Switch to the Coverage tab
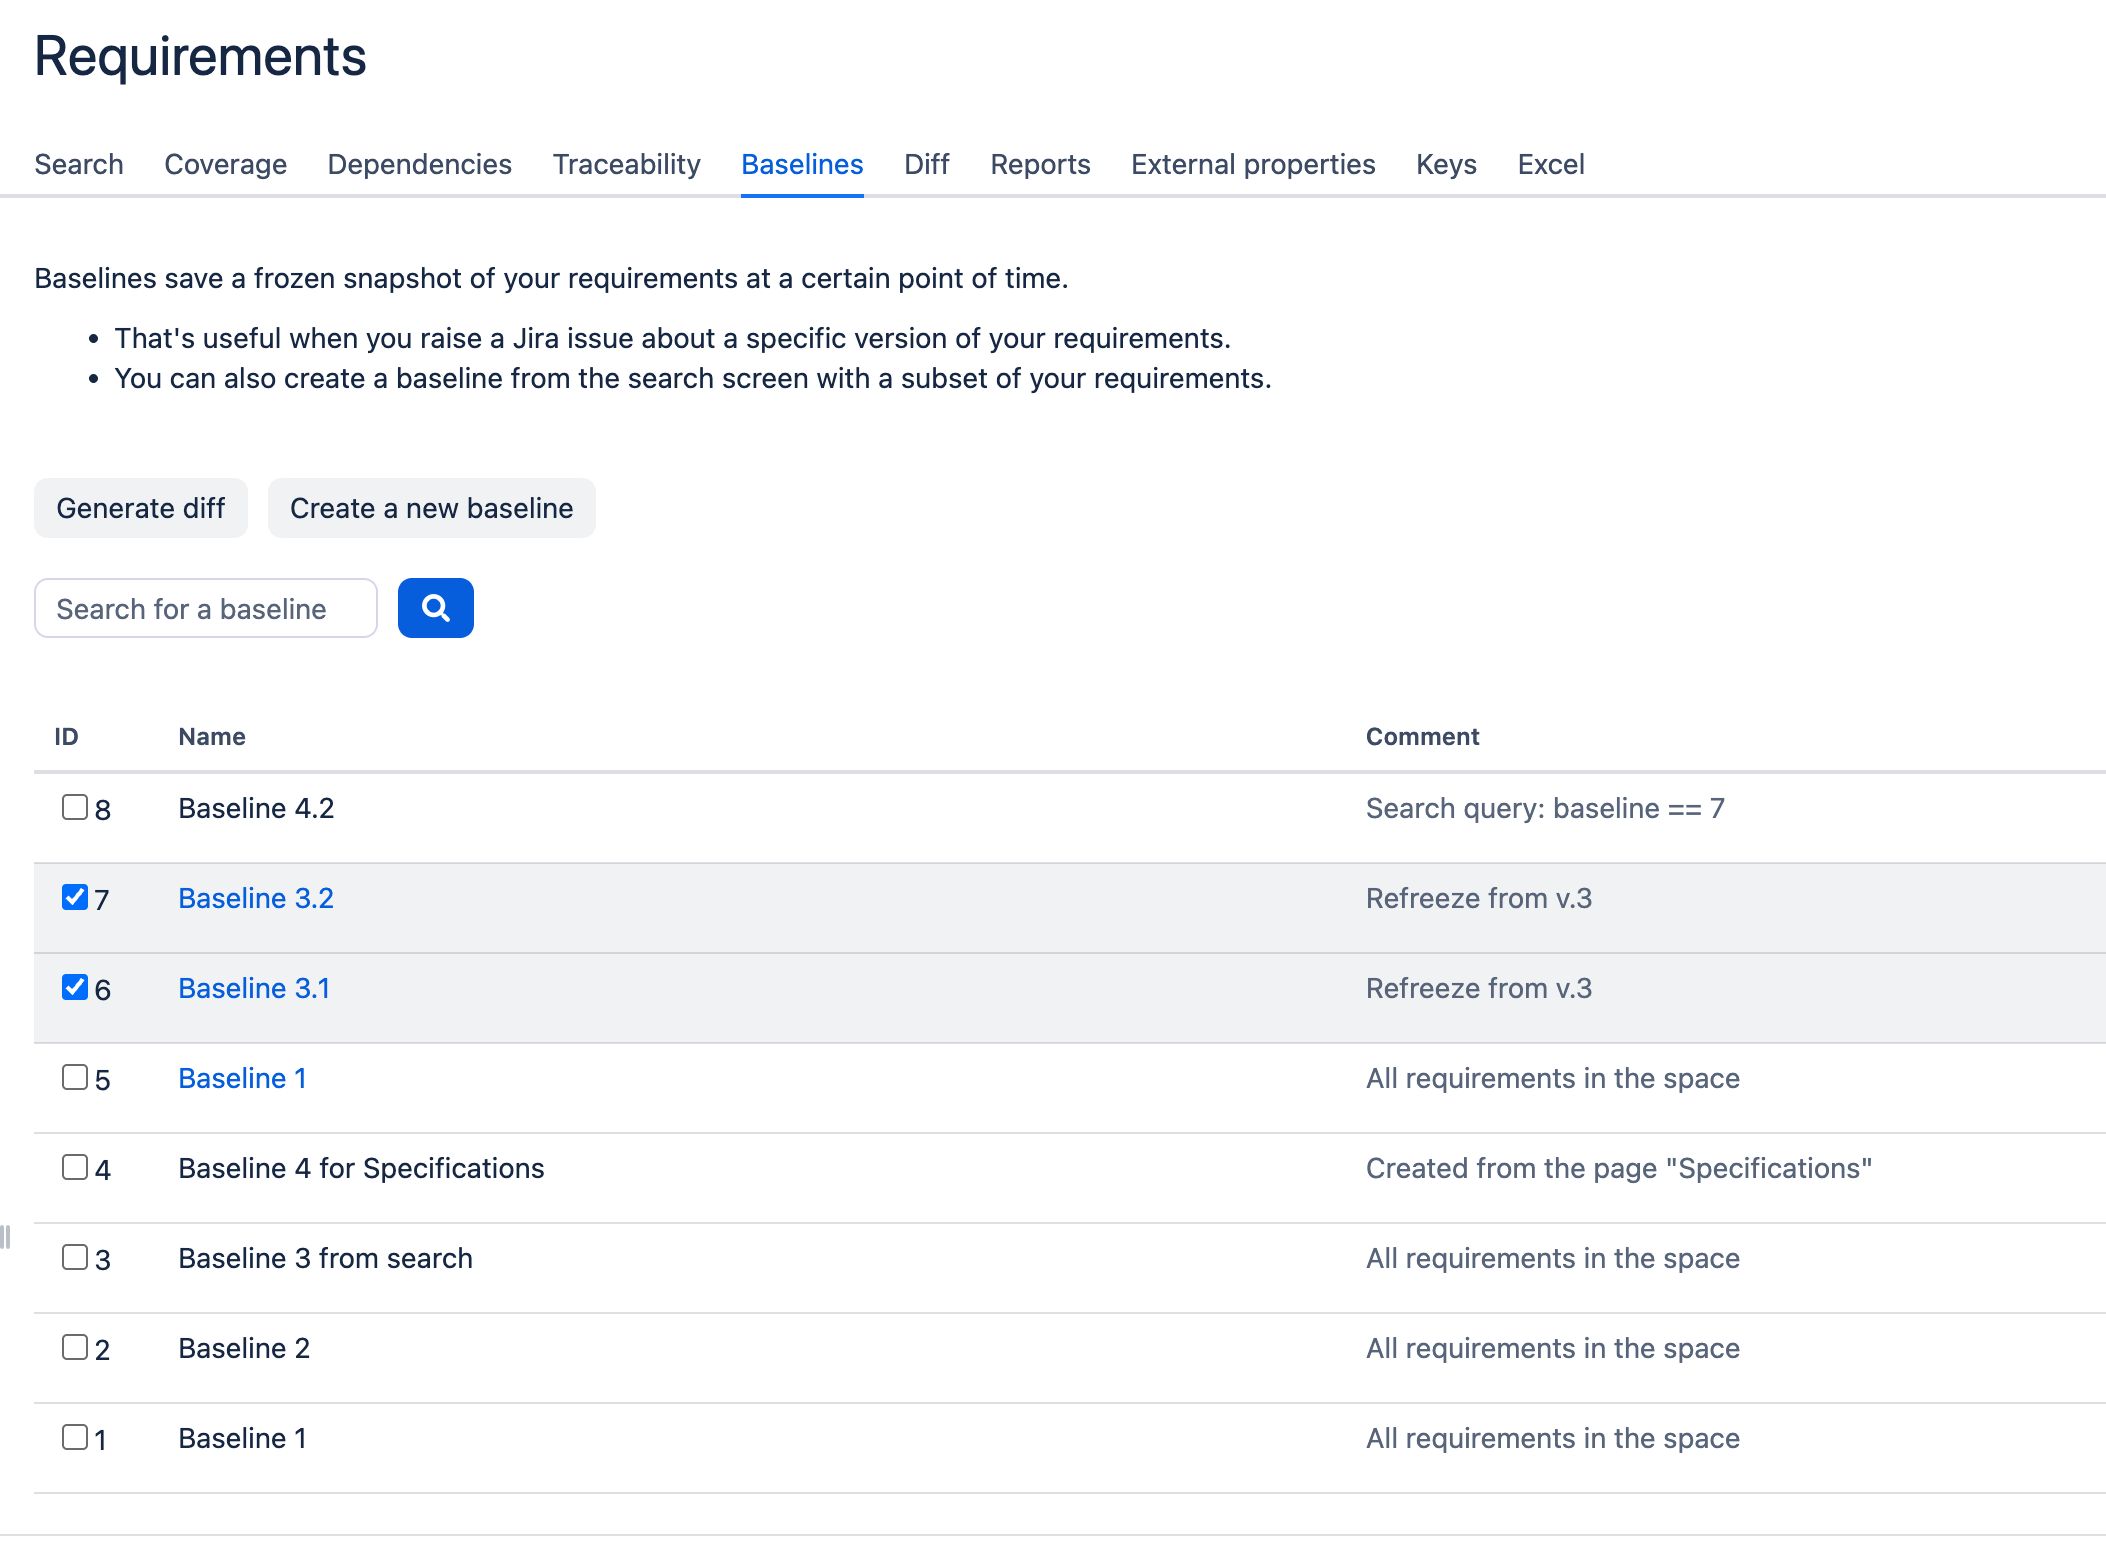This screenshot has height=1550, width=2106. click(x=225, y=164)
